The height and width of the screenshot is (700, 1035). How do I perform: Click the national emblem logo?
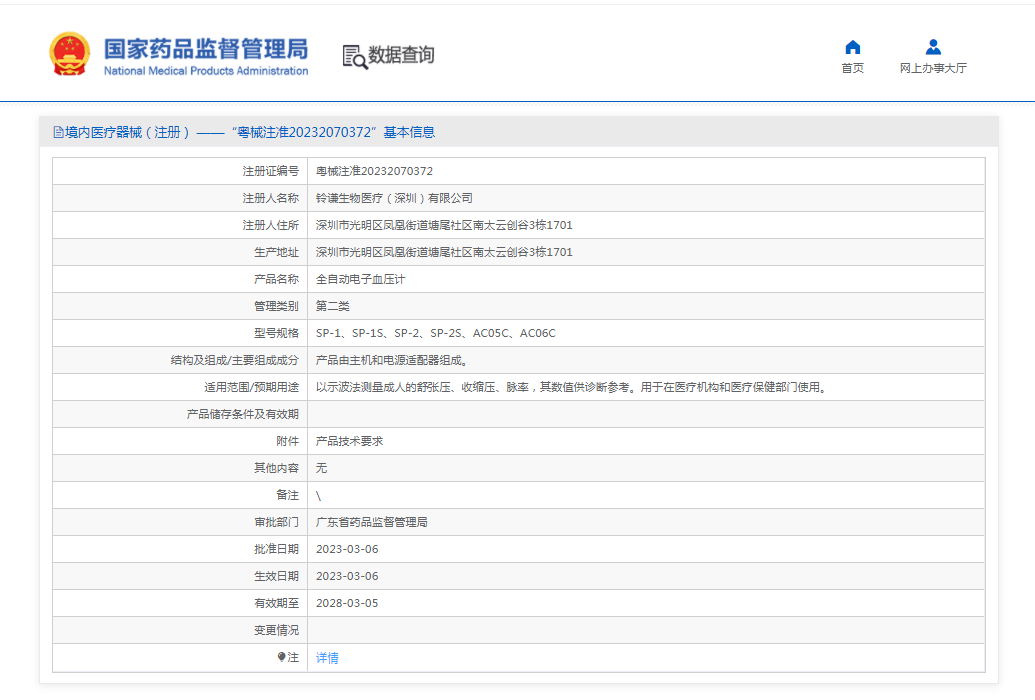[69, 54]
